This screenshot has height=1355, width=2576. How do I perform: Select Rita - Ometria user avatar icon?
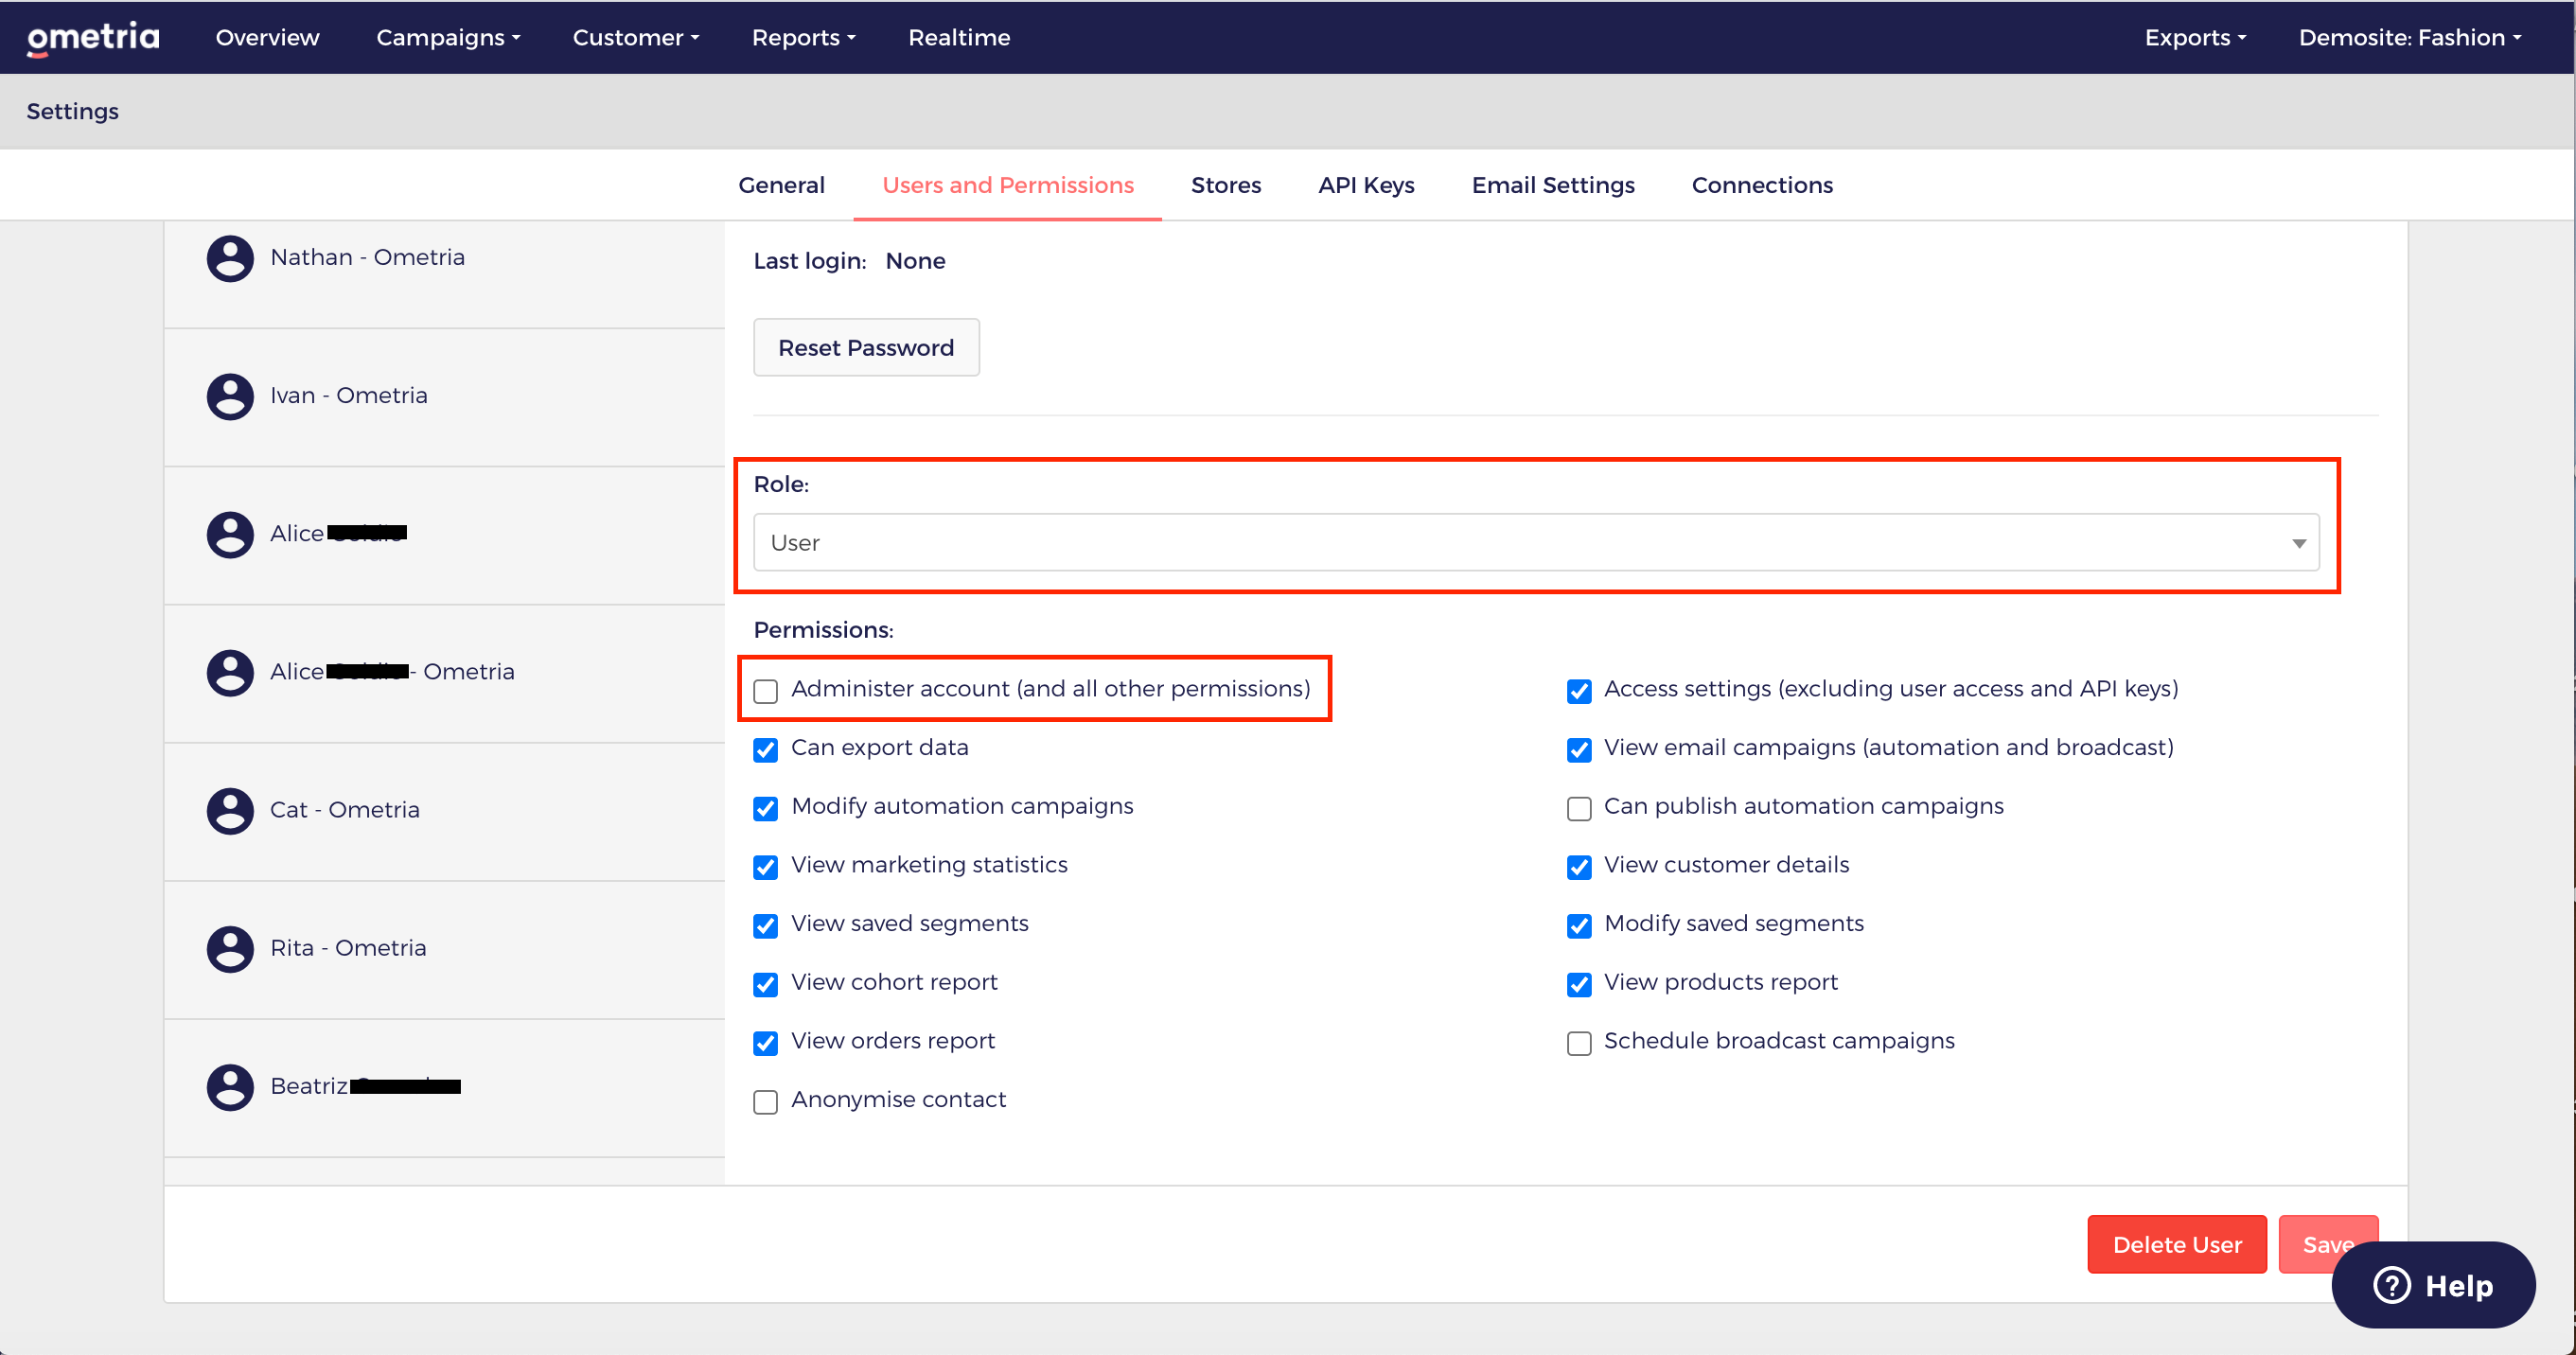[230, 948]
